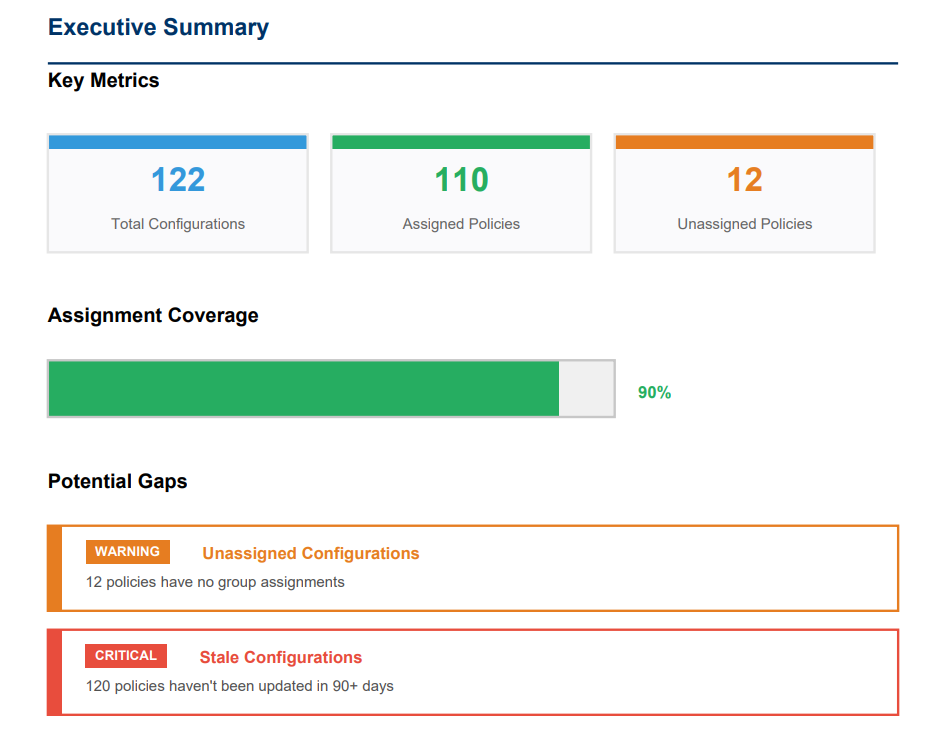
Task: Click the orange bar atop Unassigned Policies card
Action: pyautogui.click(x=744, y=142)
